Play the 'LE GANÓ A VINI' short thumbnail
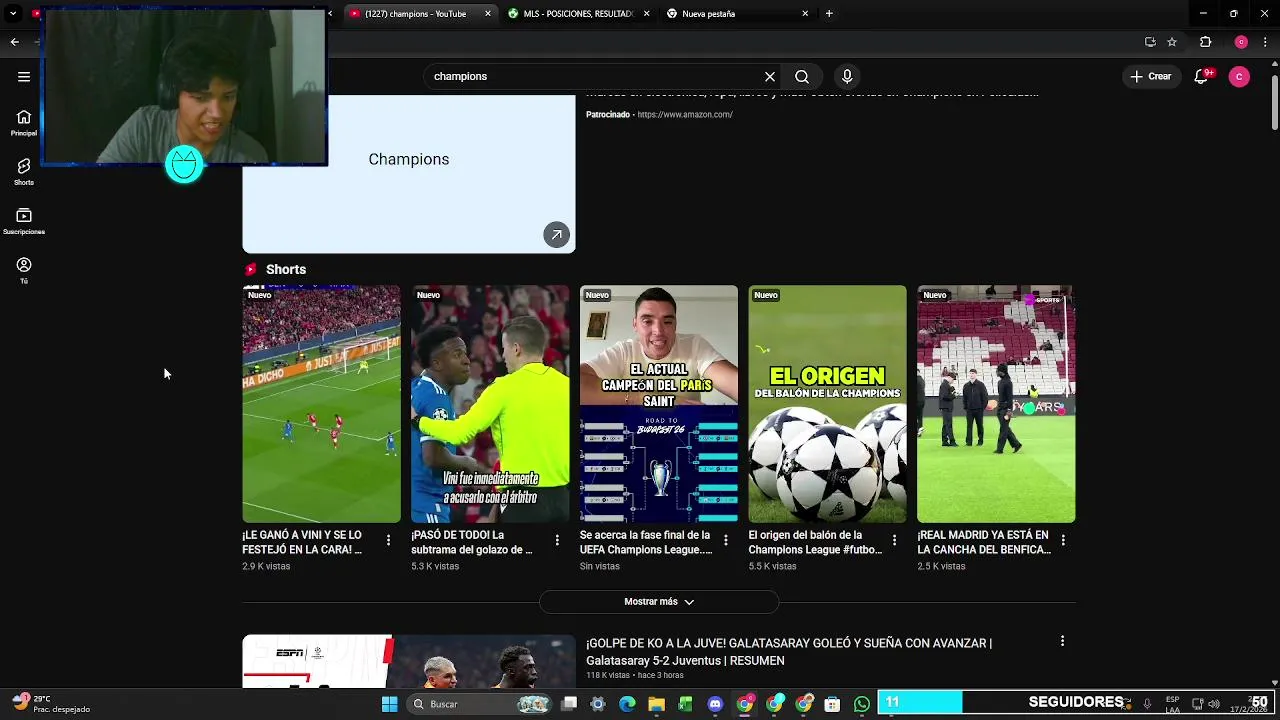 tap(321, 404)
